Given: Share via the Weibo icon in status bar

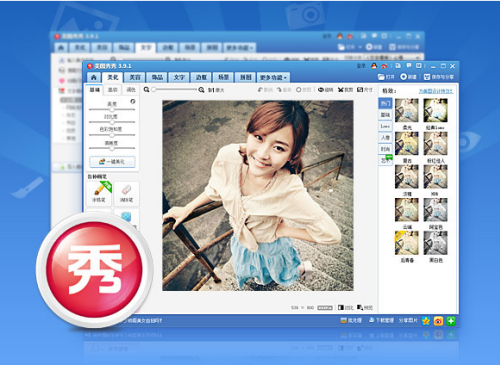Looking at the screenshot, I should (x=438, y=321).
